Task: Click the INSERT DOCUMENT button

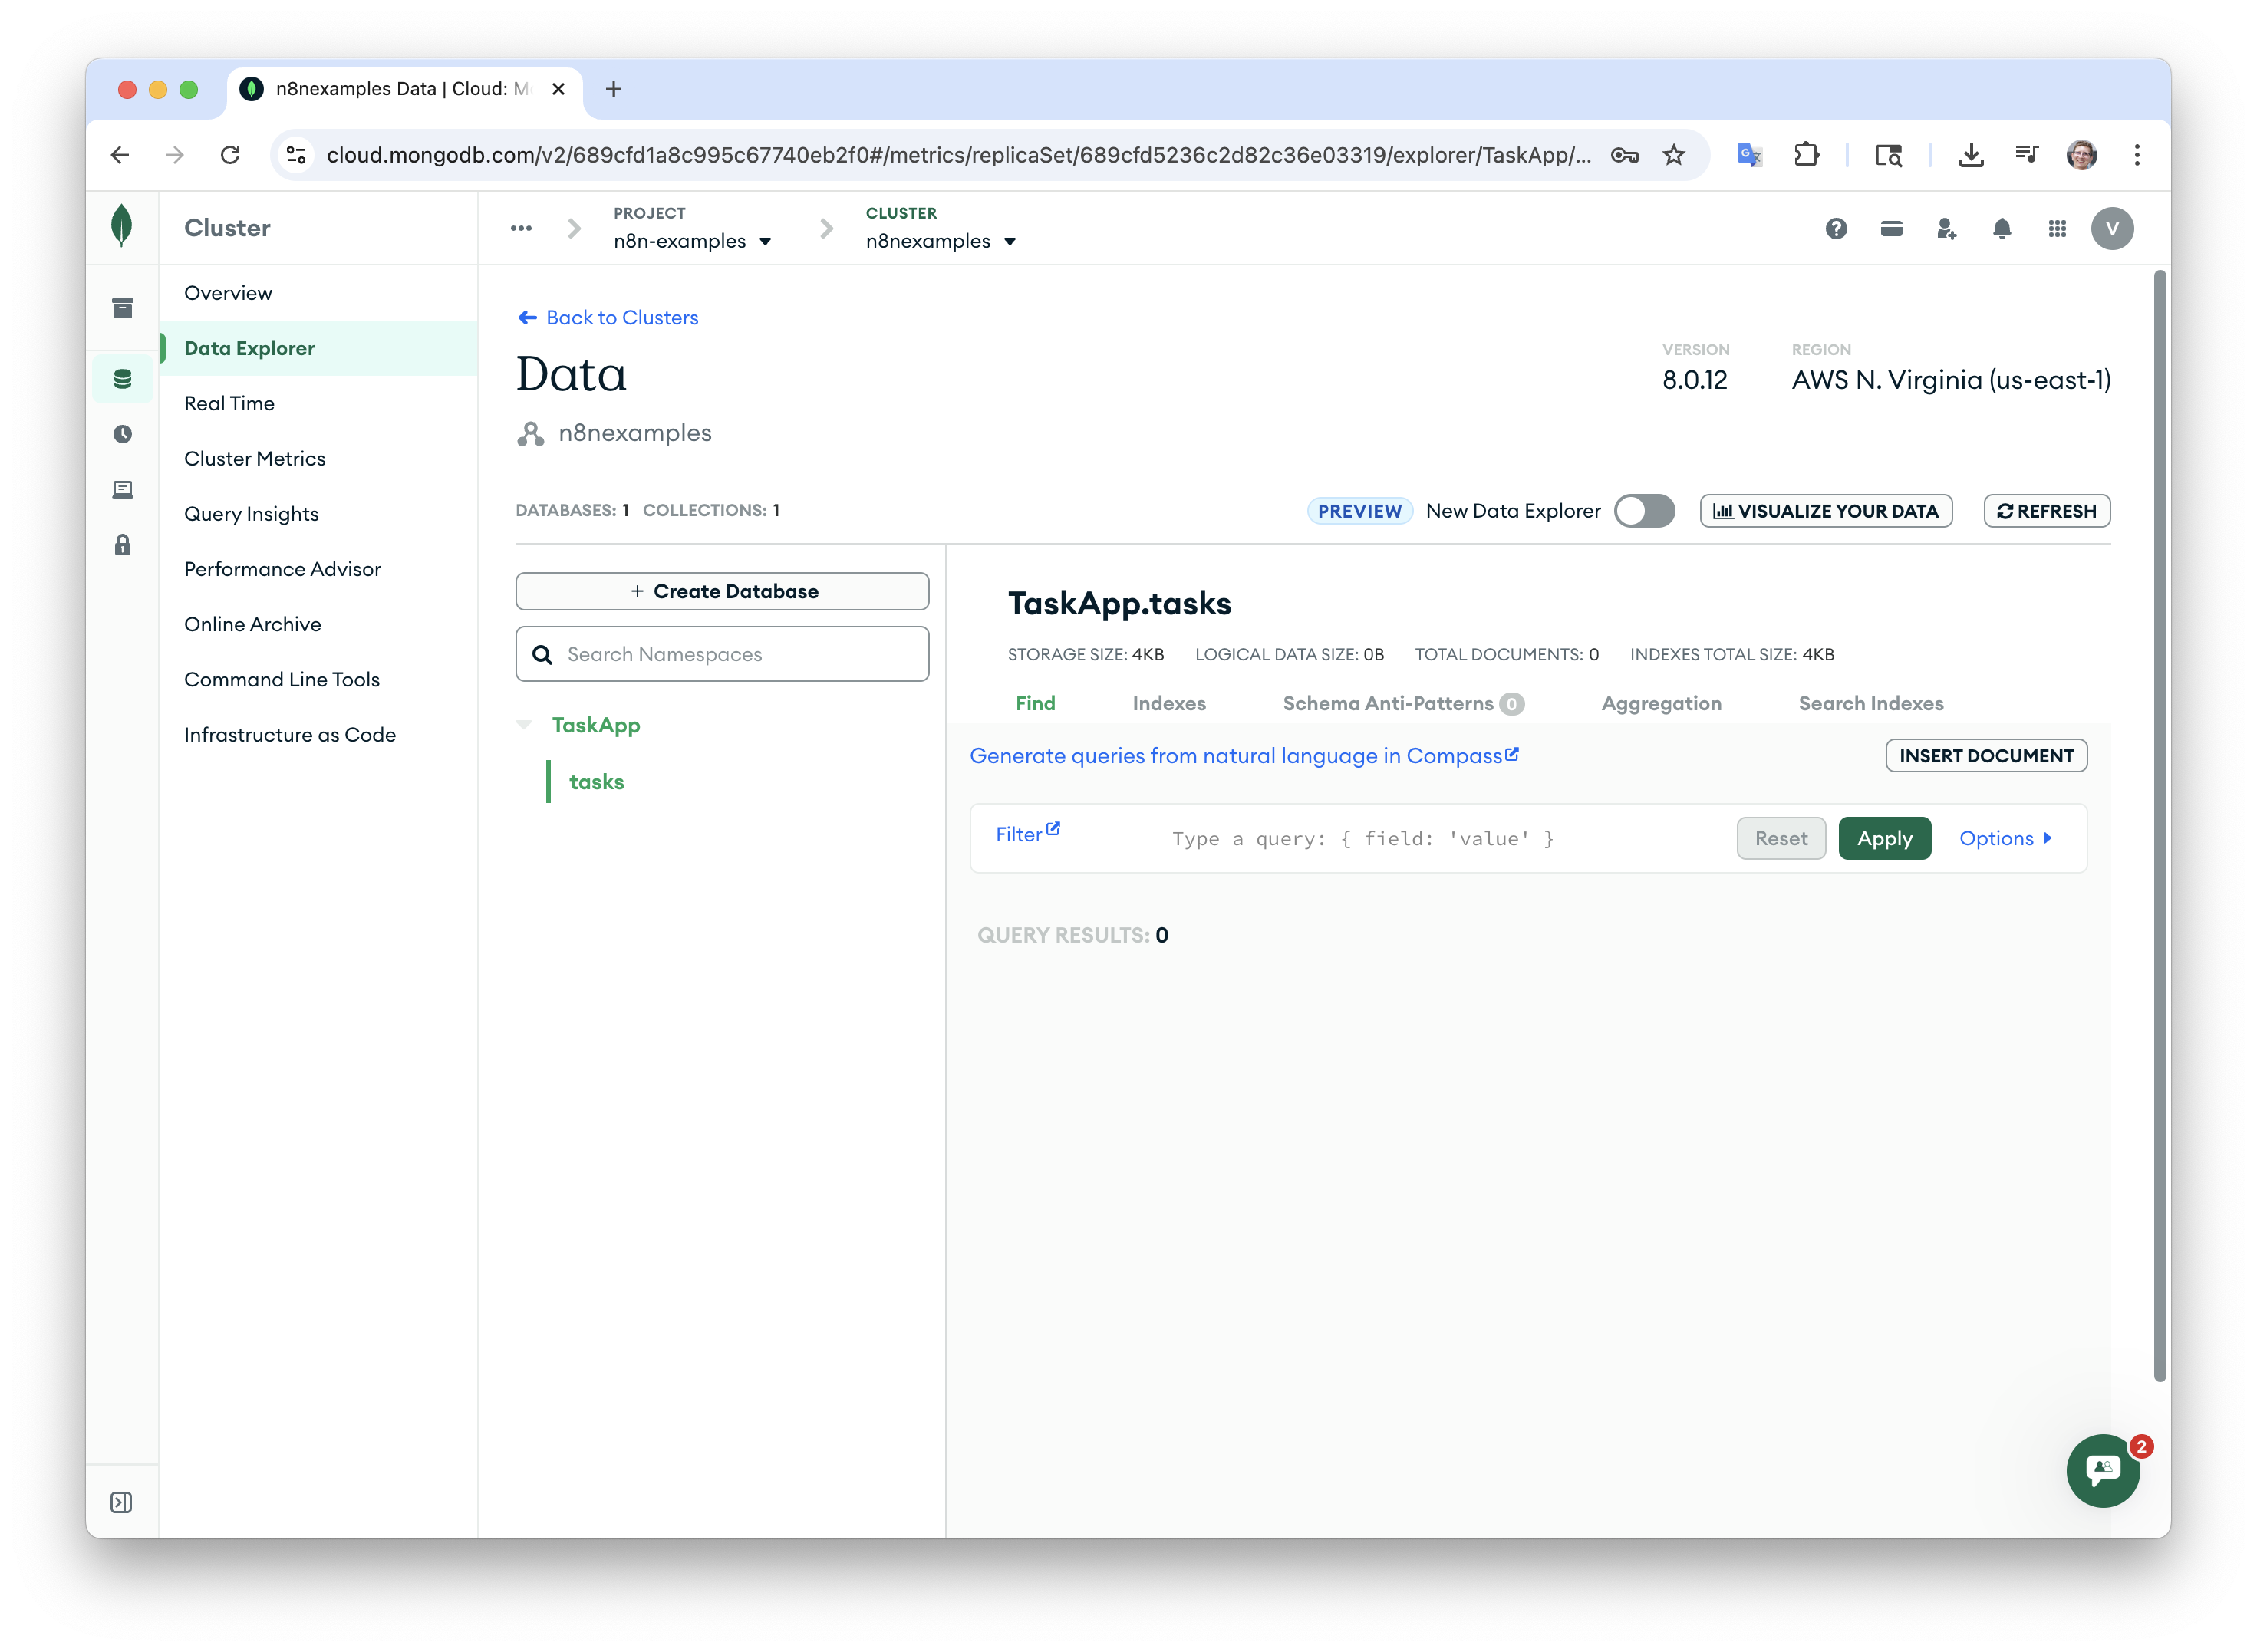Action: coord(1986,756)
